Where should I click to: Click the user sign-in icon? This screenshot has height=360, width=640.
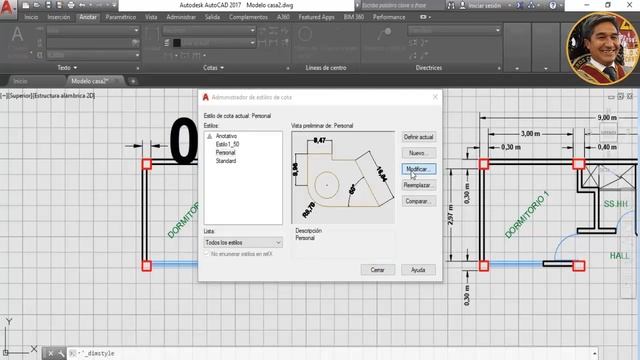462,5
